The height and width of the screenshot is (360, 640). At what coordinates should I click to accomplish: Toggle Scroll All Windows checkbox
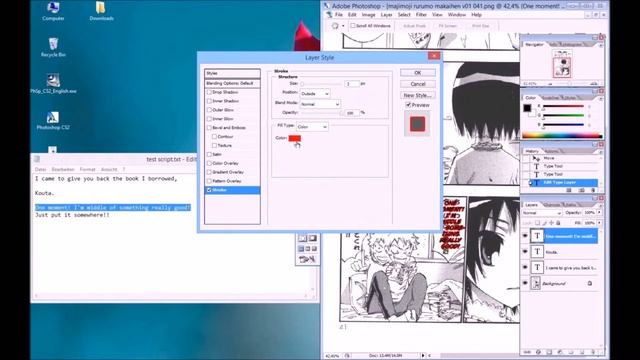click(x=353, y=26)
